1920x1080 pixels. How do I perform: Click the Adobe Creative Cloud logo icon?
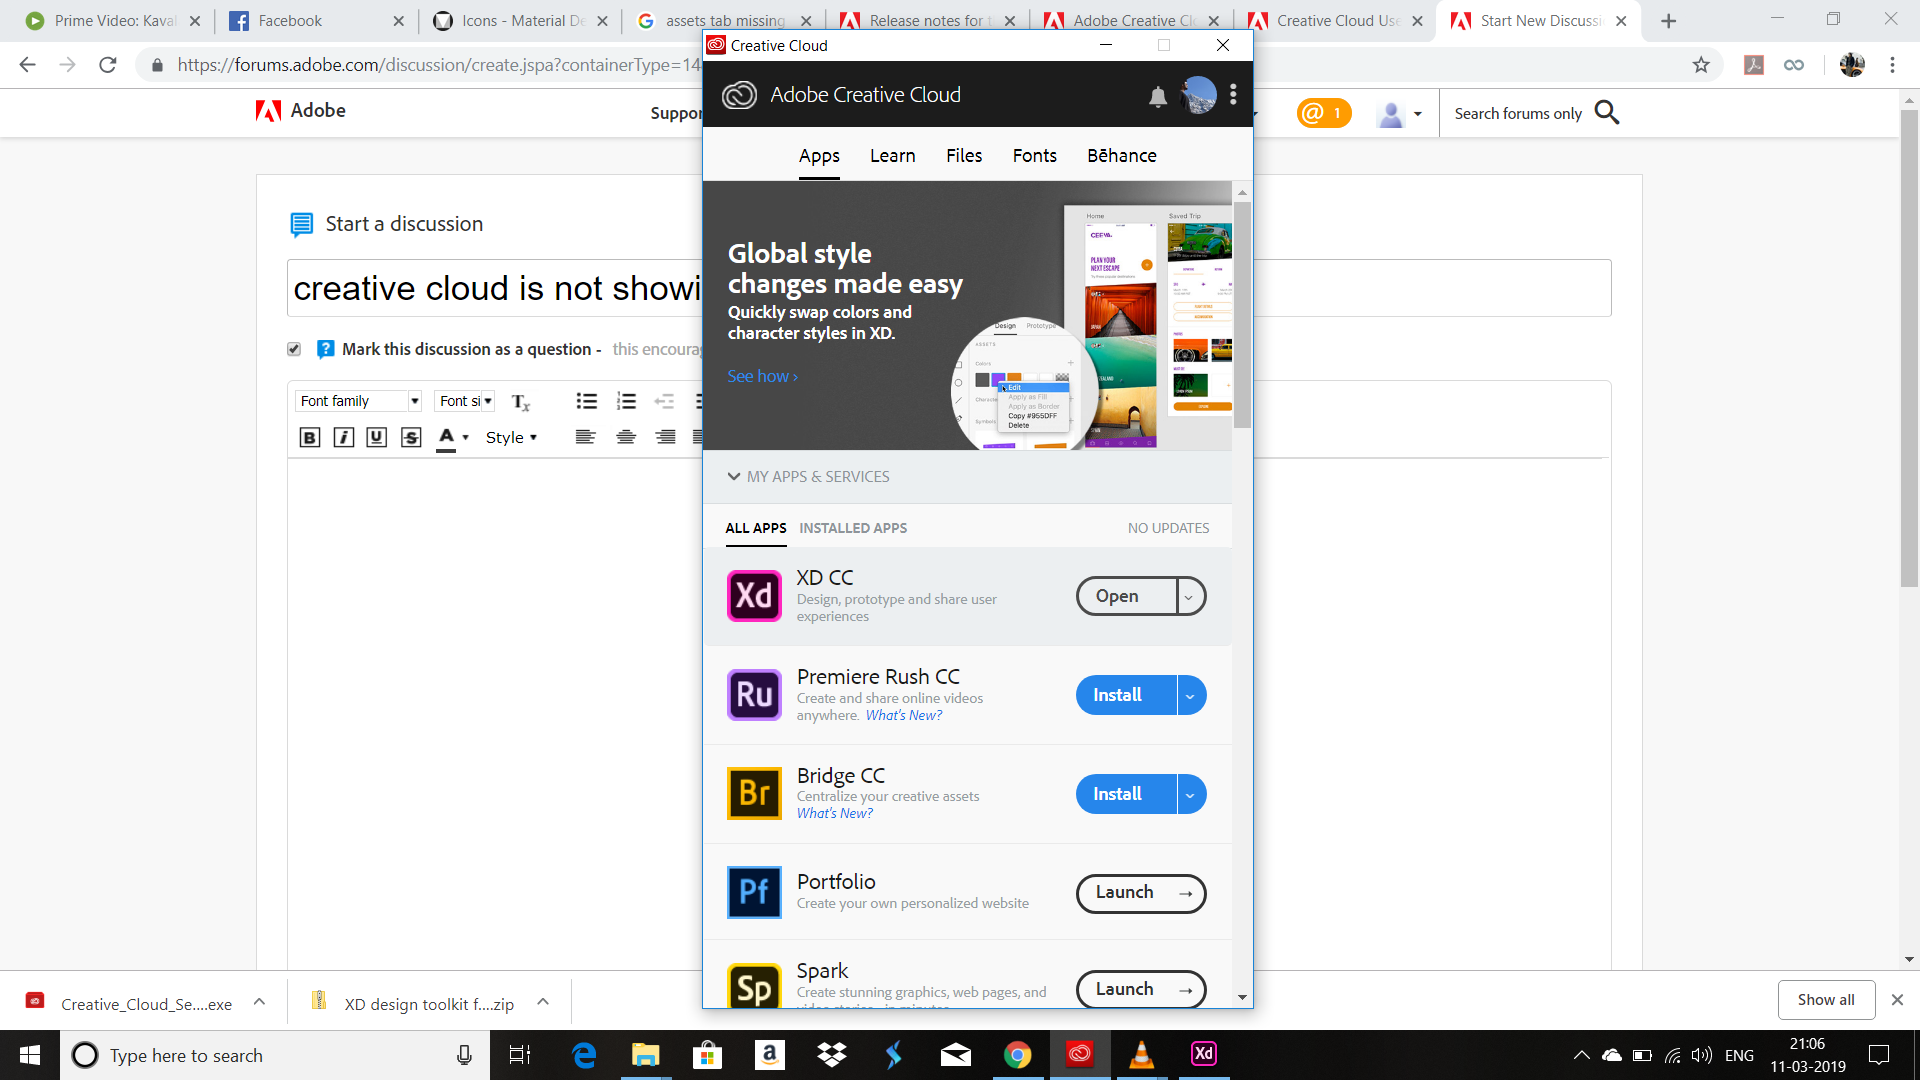pos(740,95)
